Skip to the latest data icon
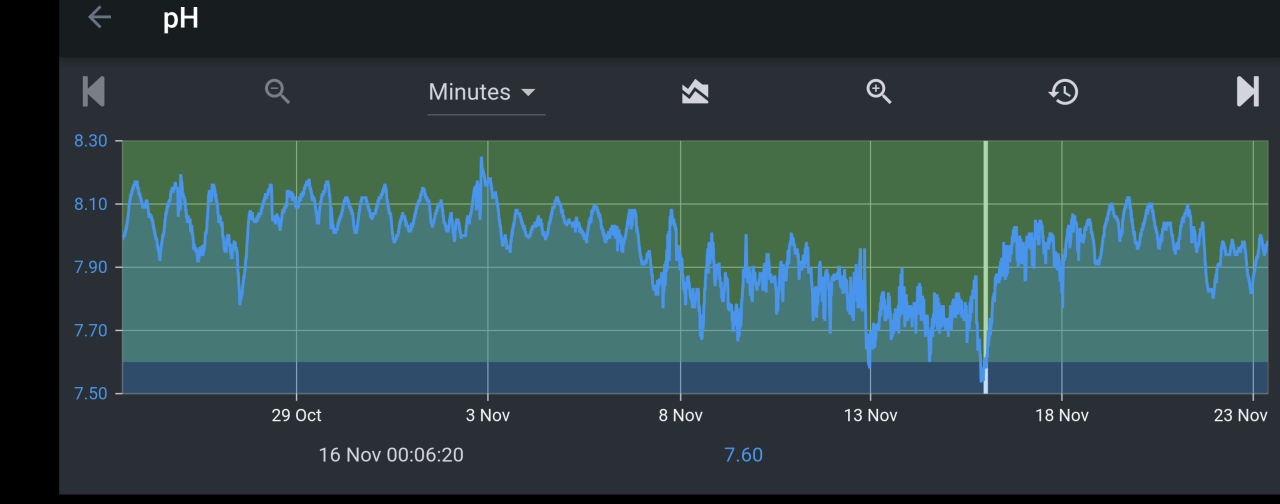Image resolution: width=1280 pixels, height=504 pixels. [1247, 92]
